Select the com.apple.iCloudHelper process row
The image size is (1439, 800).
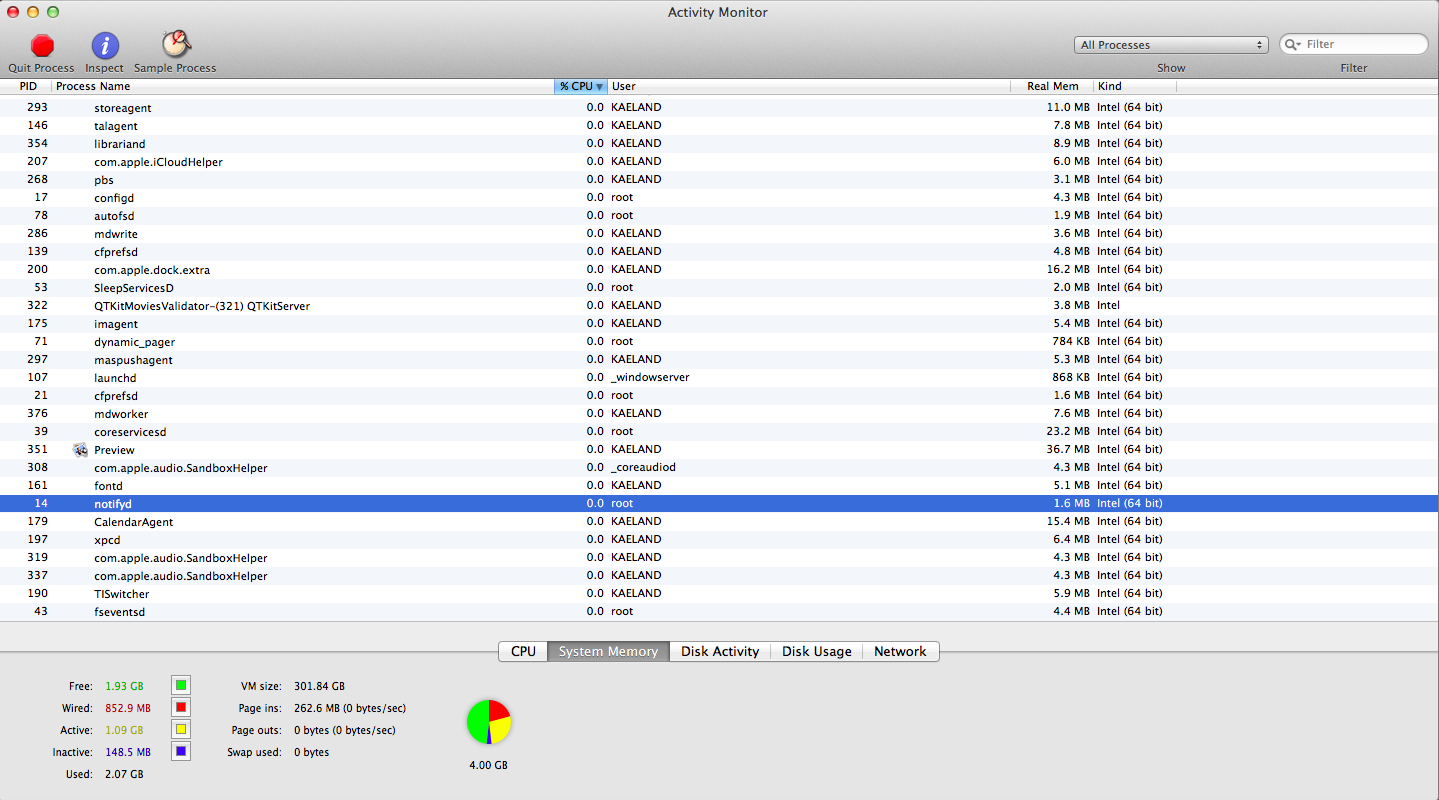tap(719, 162)
